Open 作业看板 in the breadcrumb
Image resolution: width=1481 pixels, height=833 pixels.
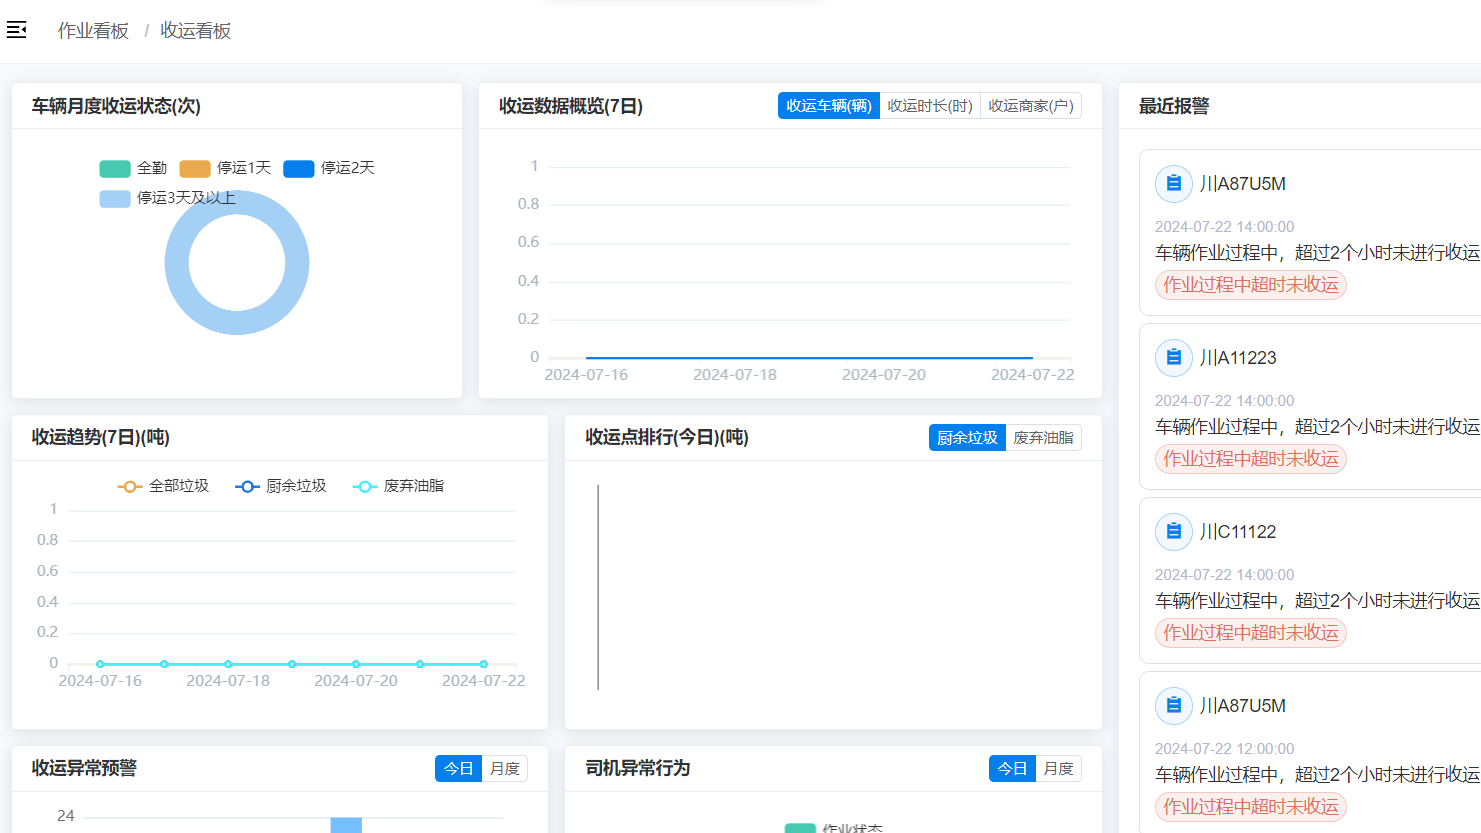[93, 31]
